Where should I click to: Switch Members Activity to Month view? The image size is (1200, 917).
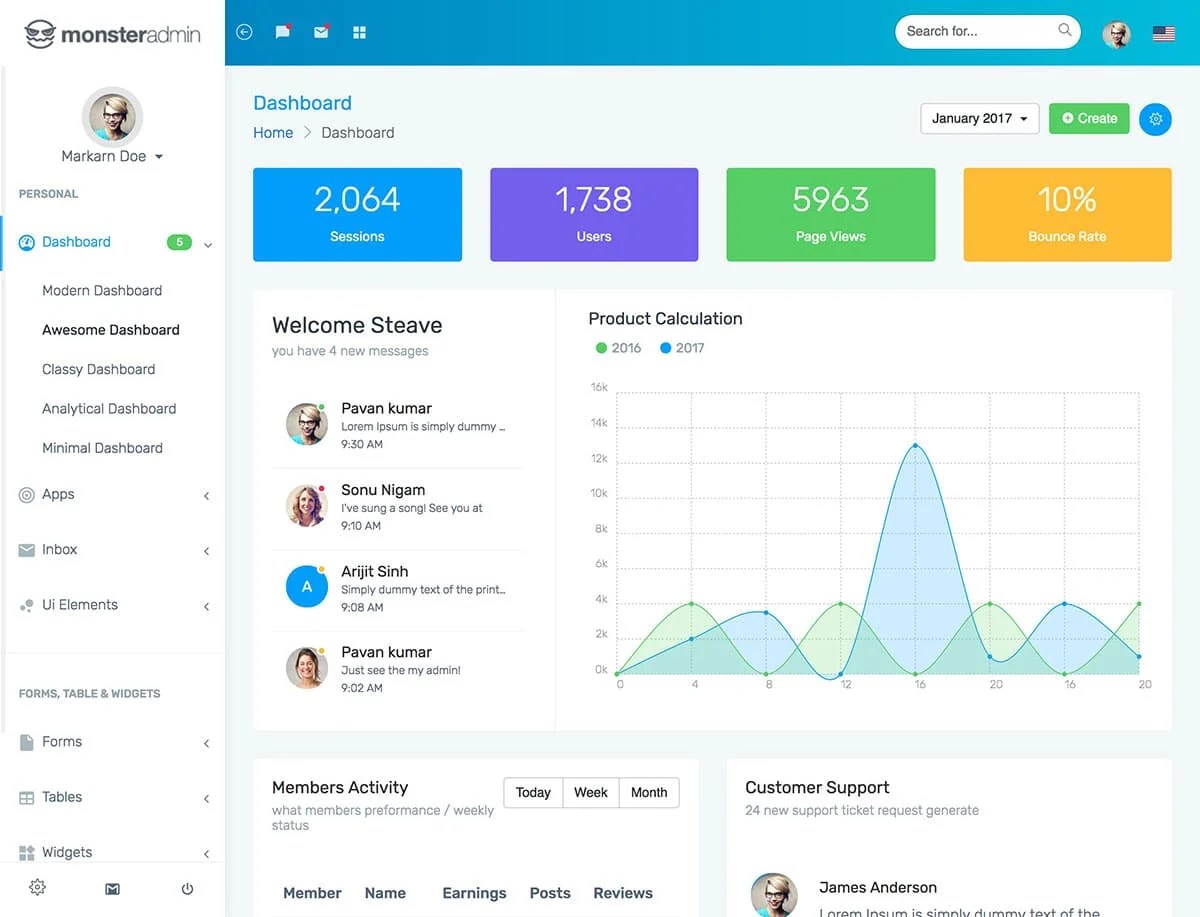tap(648, 792)
